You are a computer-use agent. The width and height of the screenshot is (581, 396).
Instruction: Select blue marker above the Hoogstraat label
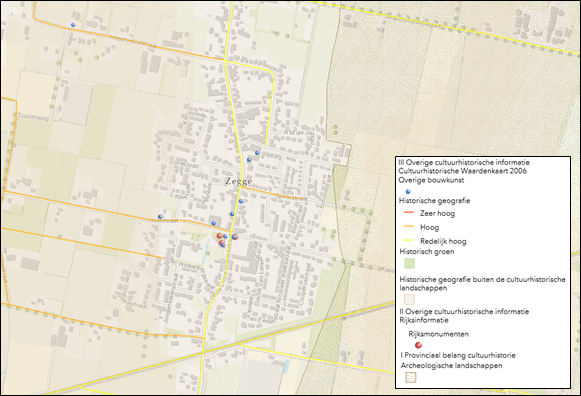click(x=160, y=216)
